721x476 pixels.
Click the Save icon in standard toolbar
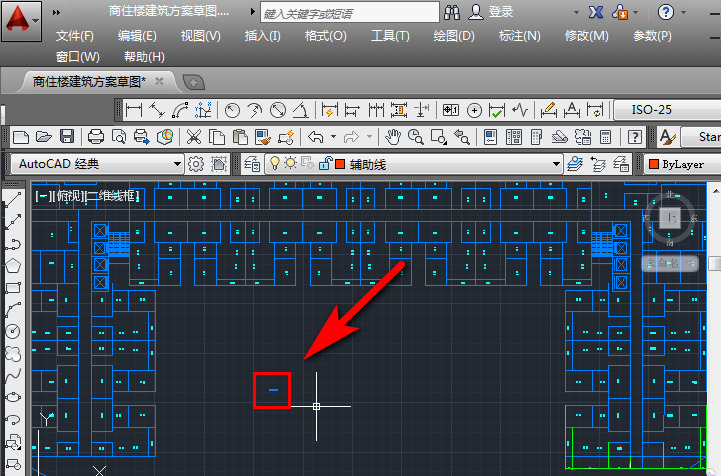coord(67,137)
